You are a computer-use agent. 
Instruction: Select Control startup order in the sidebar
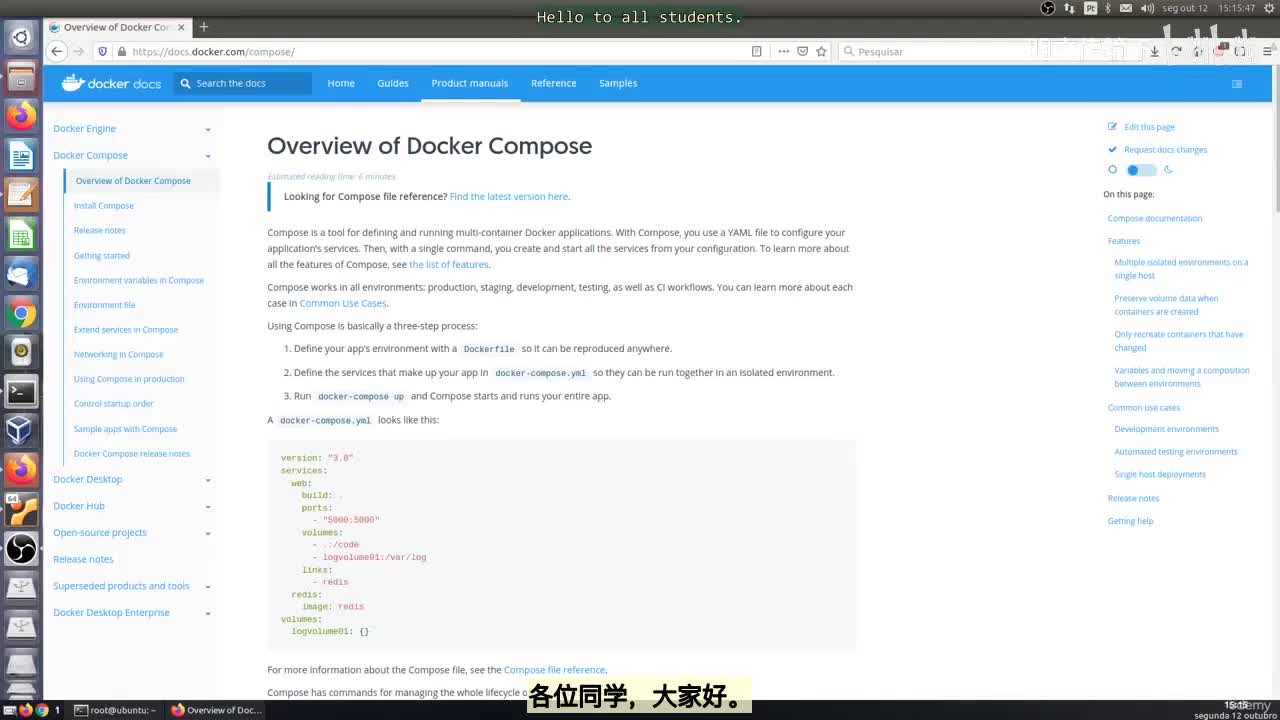click(114, 404)
